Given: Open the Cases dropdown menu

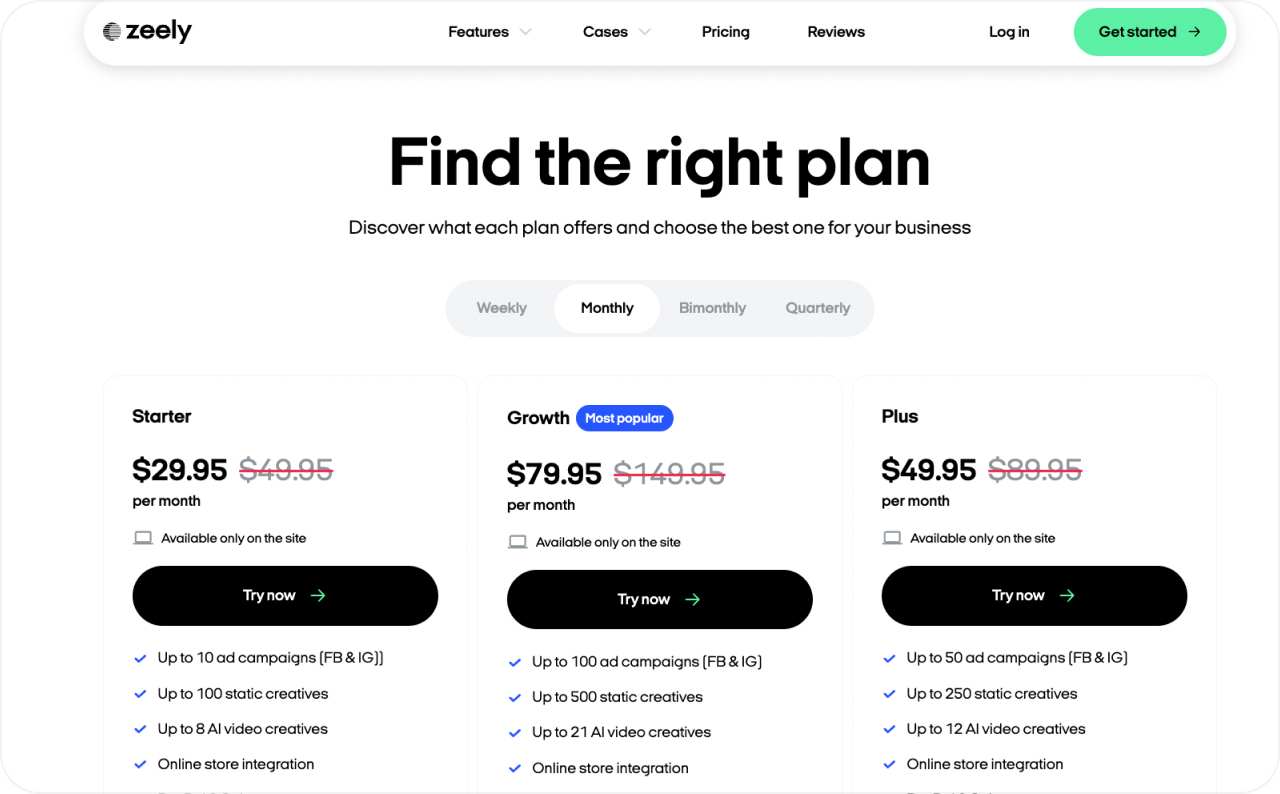Looking at the screenshot, I should (615, 31).
